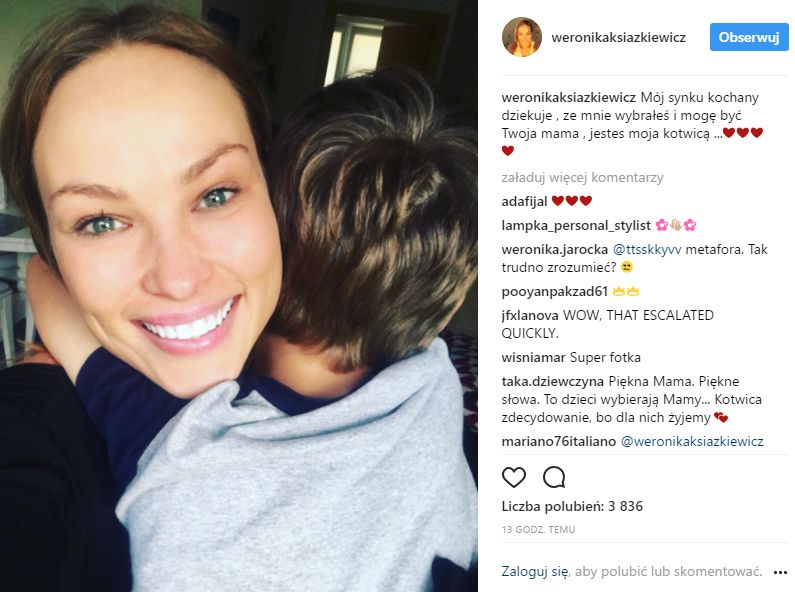Open the @weronikaksiazkiewicz mention in last comment
Image resolution: width=795 pixels, height=592 pixels.
click(692, 441)
